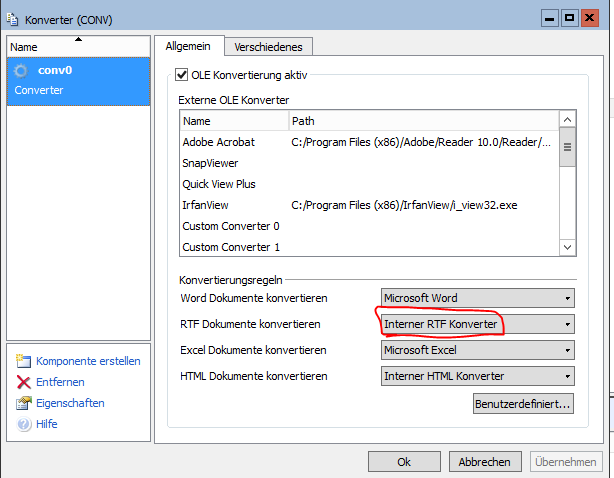The width and height of the screenshot is (614, 478).
Task: Expand HTML Dokumente konvertieren dropdown
Action: pyautogui.click(x=479, y=376)
